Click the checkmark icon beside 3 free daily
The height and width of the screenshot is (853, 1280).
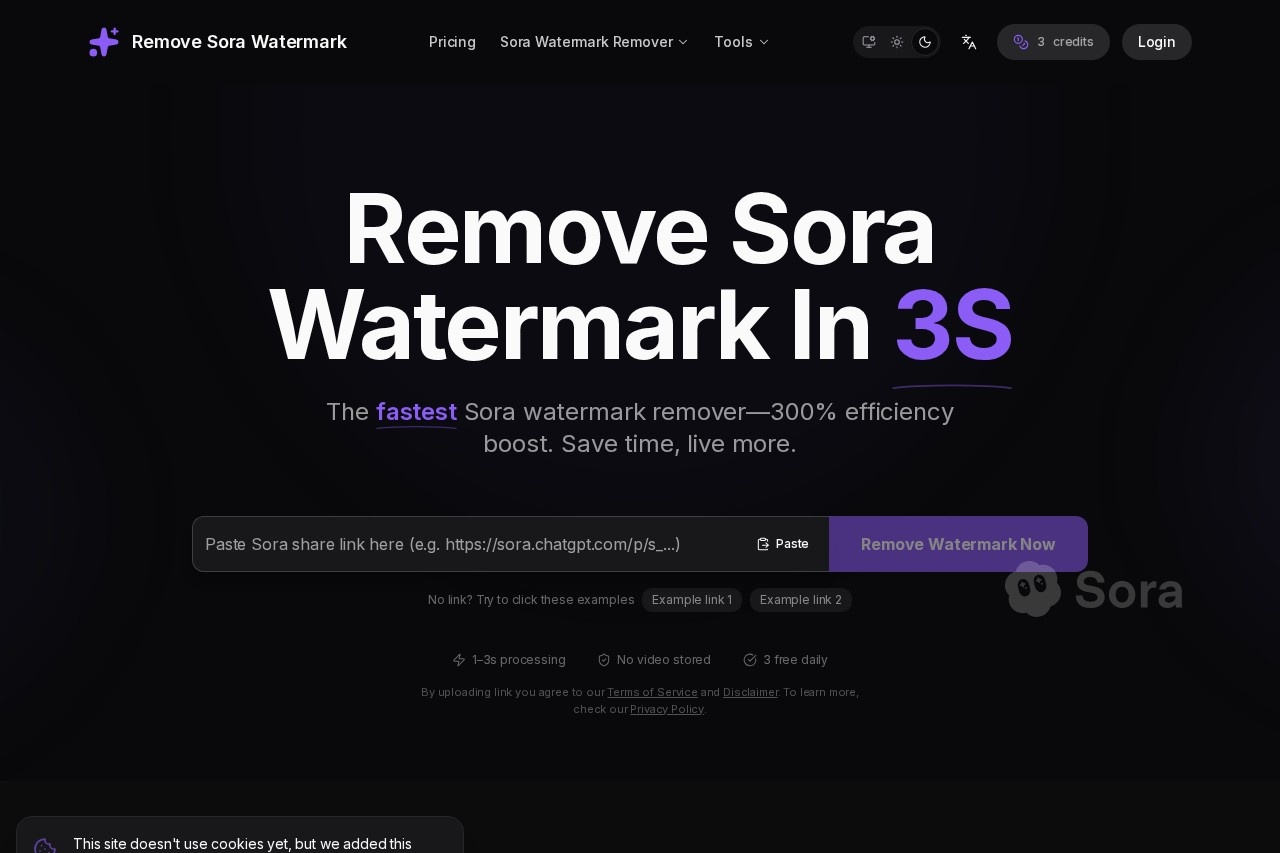click(x=750, y=660)
